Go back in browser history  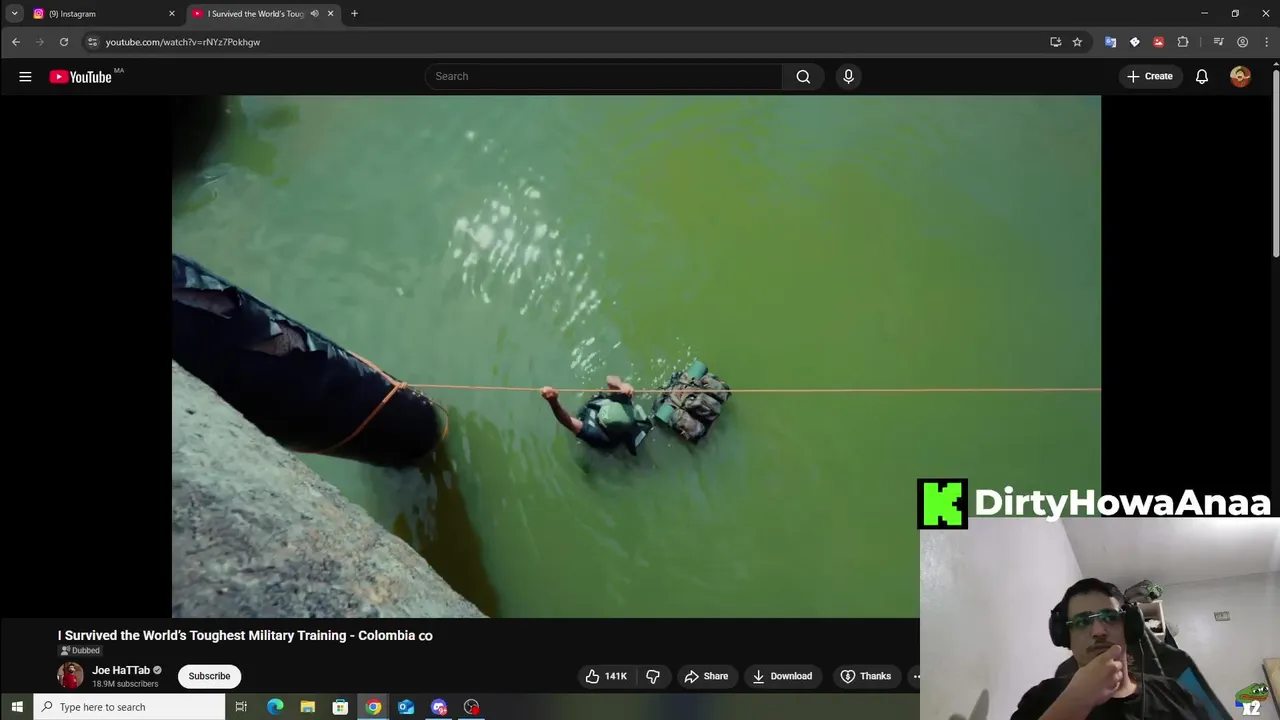(x=16, y=42)
